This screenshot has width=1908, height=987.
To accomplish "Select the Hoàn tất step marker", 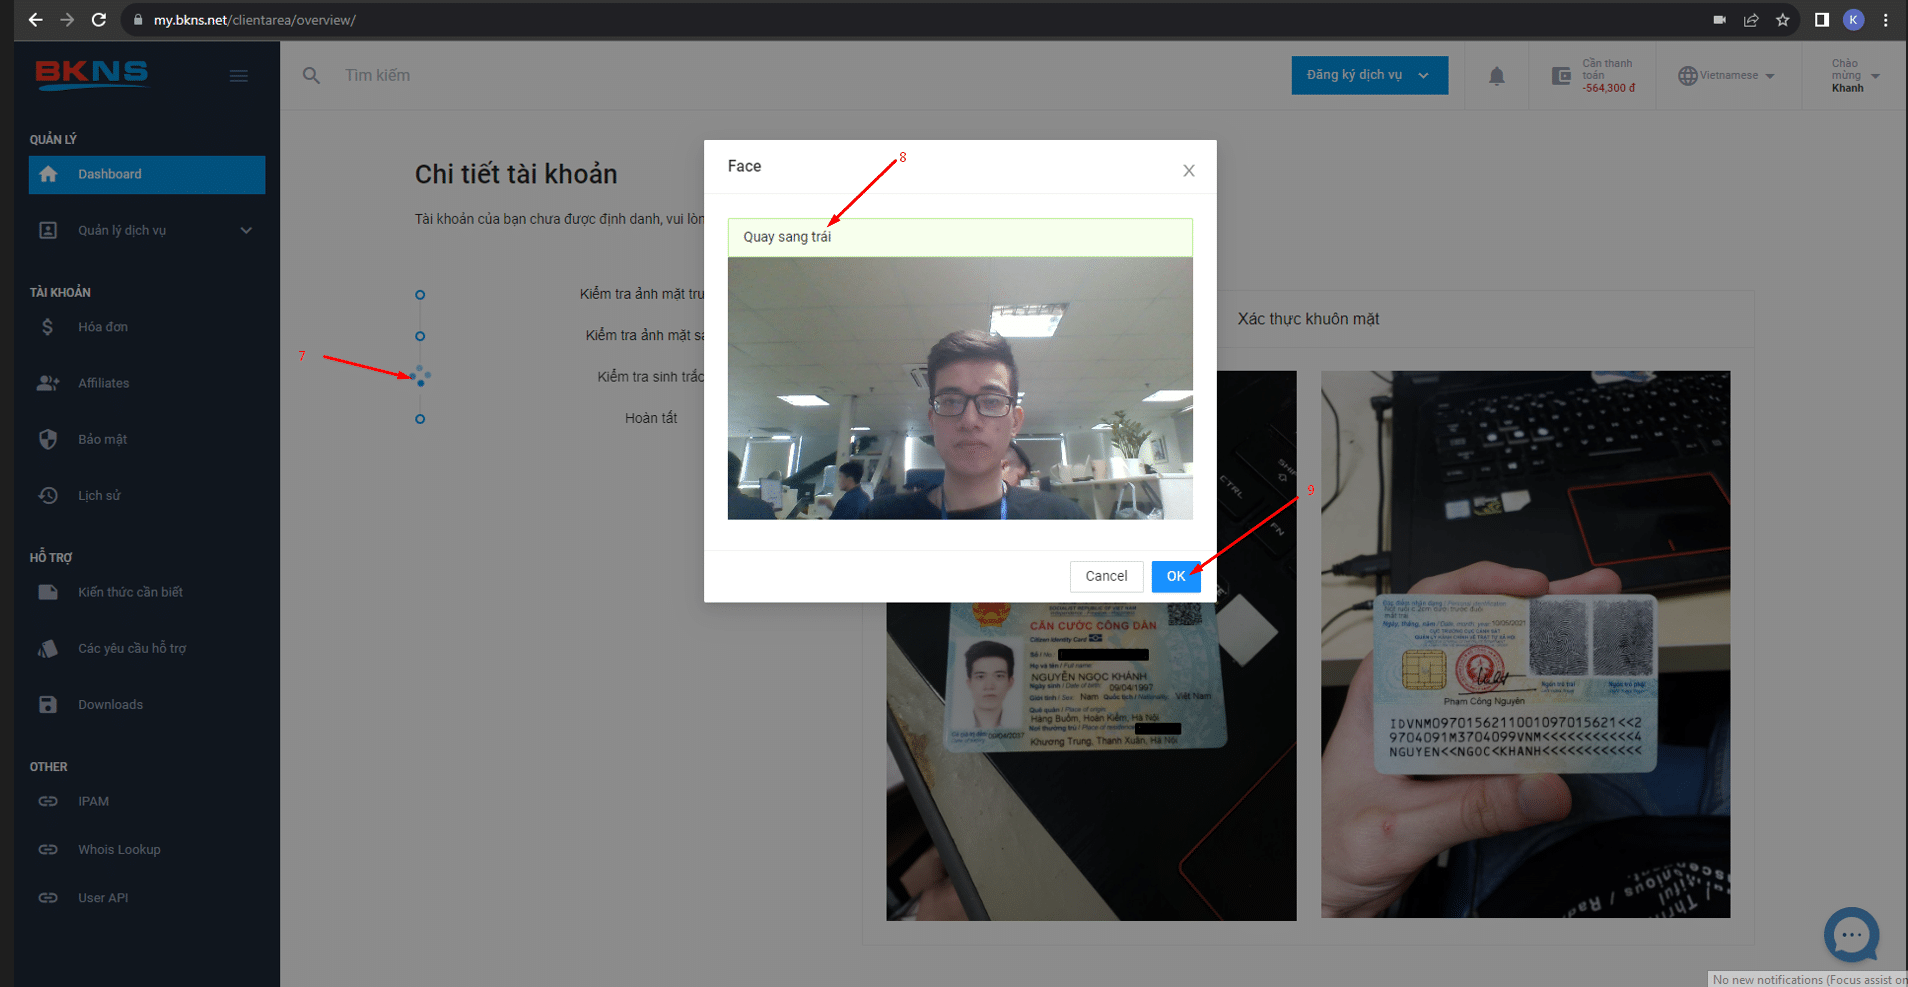I will [420, 419].
